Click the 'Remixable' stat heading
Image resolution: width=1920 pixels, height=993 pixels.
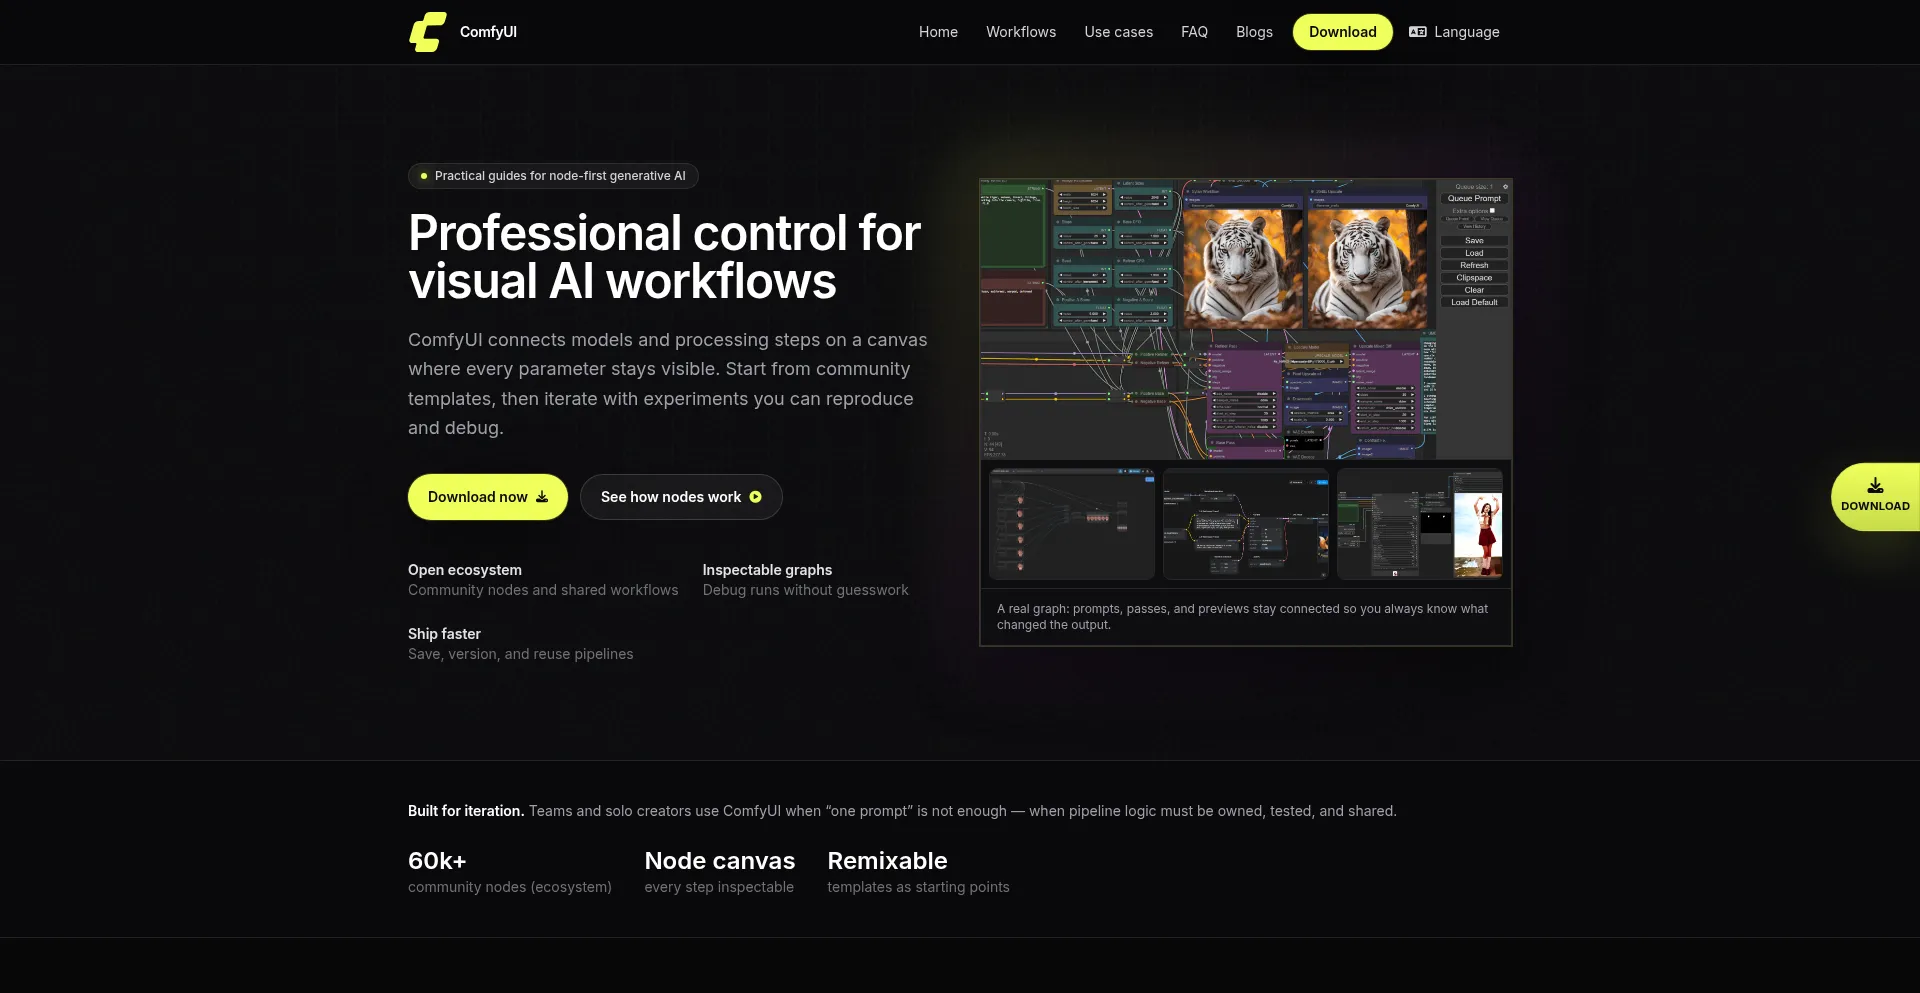[x=887, y=861]
